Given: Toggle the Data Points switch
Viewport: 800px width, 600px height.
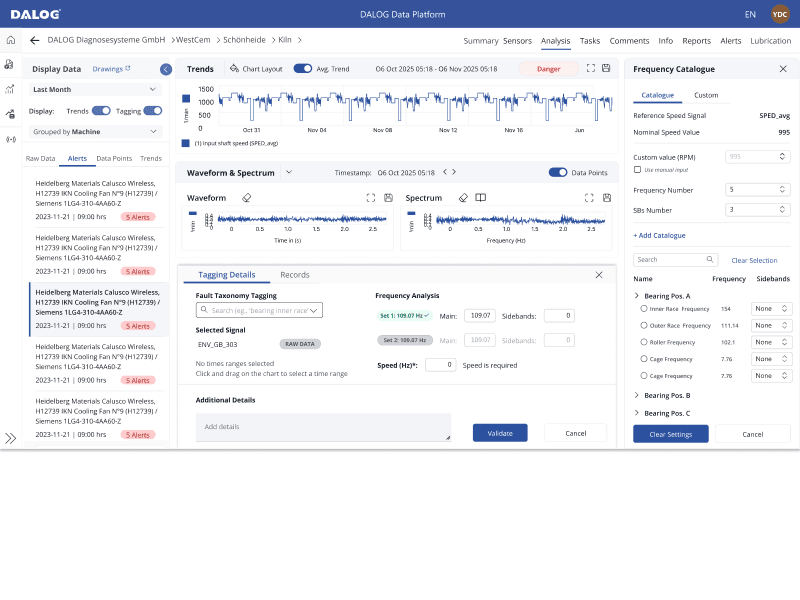Looking at the screenshot, I should click(x=558, y=172).
